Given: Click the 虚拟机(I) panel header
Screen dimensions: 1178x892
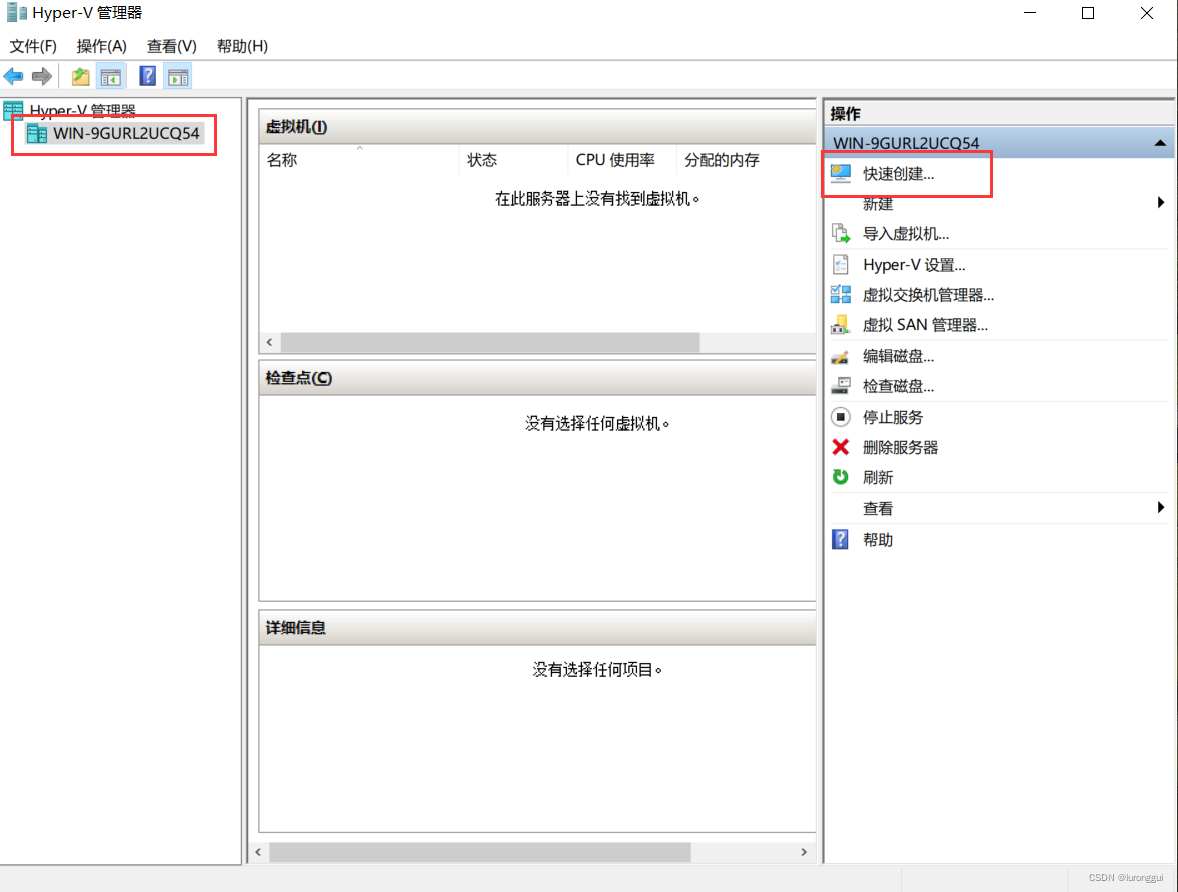Looking at the screenshot, I should coord(537,127).
